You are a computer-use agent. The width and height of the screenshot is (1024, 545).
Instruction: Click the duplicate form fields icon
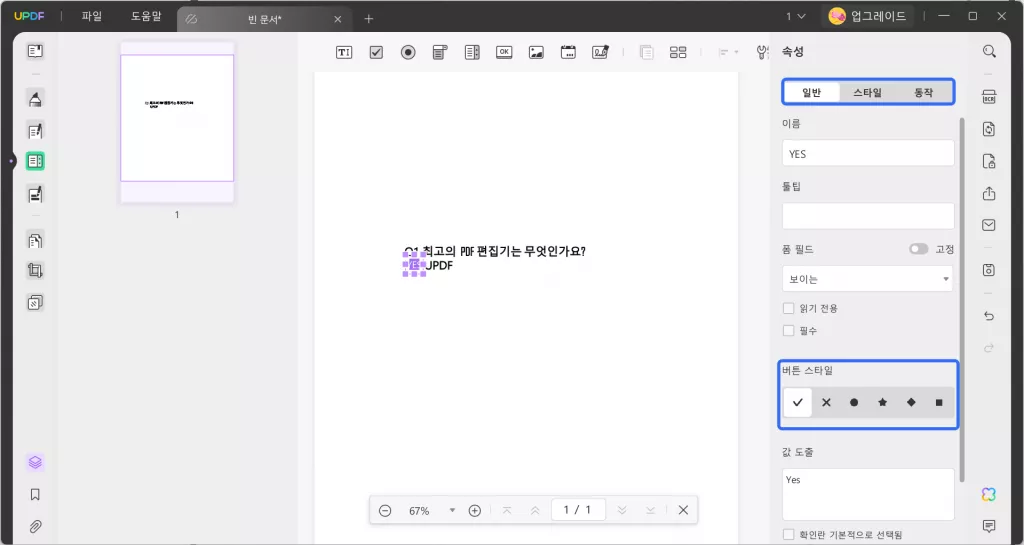point(647,53)
